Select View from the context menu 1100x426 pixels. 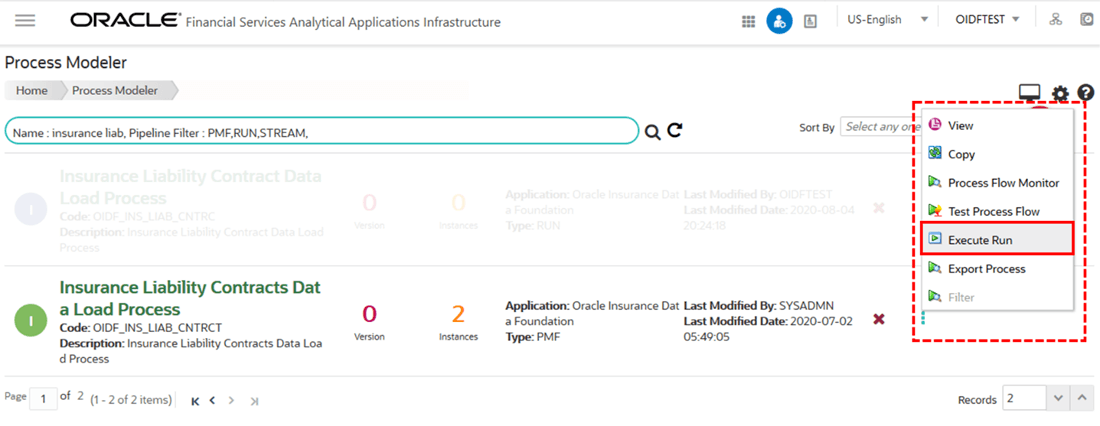point(996,126)
